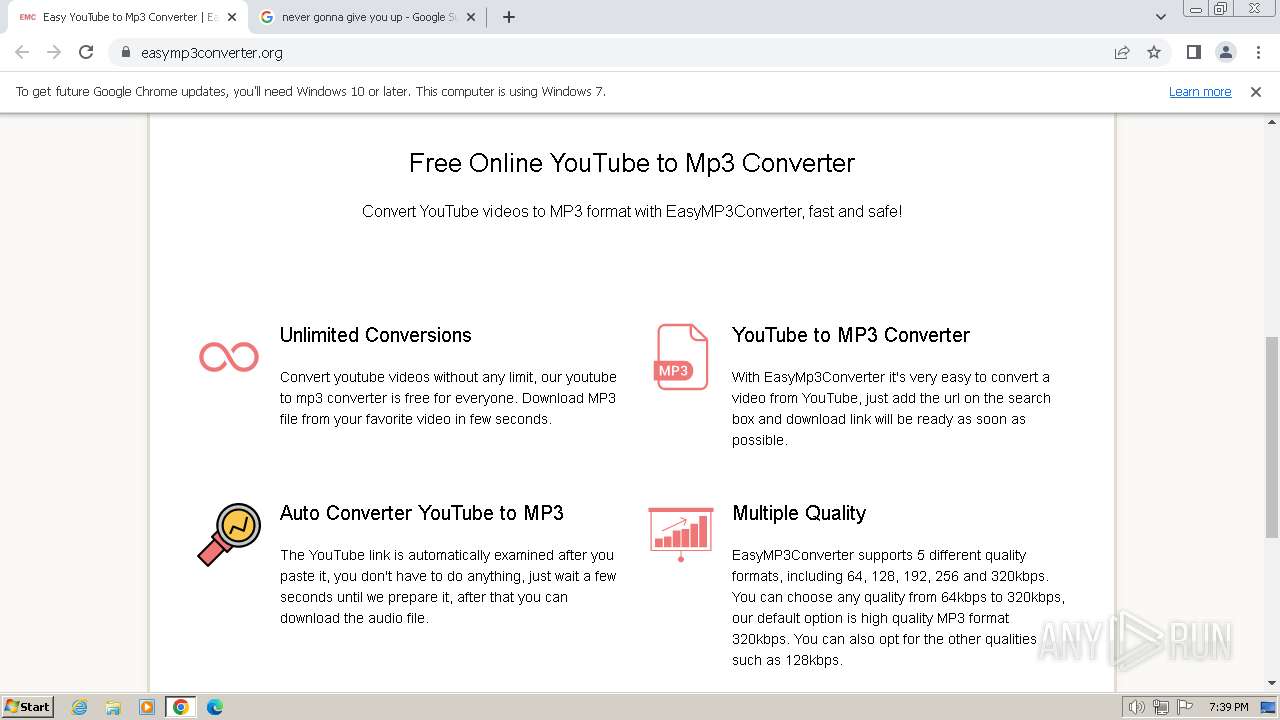Click the 7:39 PM system clock
Screen dimensions: 1280x720
click(1228, 707)
